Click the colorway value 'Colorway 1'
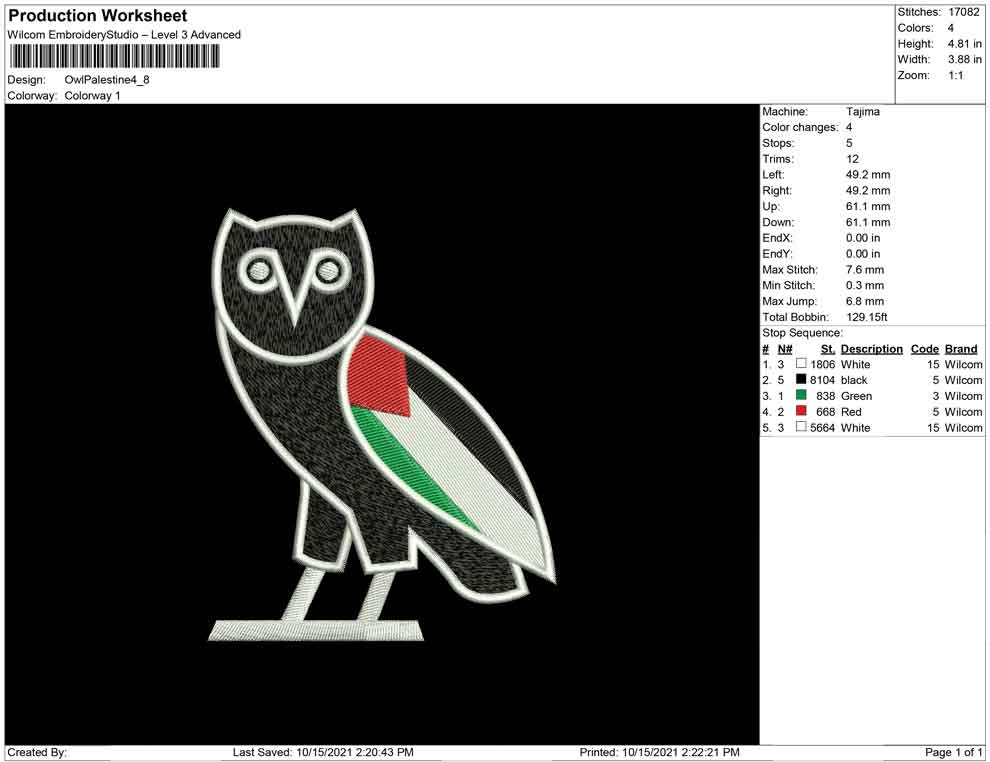The width and height of the screenshot is (990, 762). tap(92, 96)
